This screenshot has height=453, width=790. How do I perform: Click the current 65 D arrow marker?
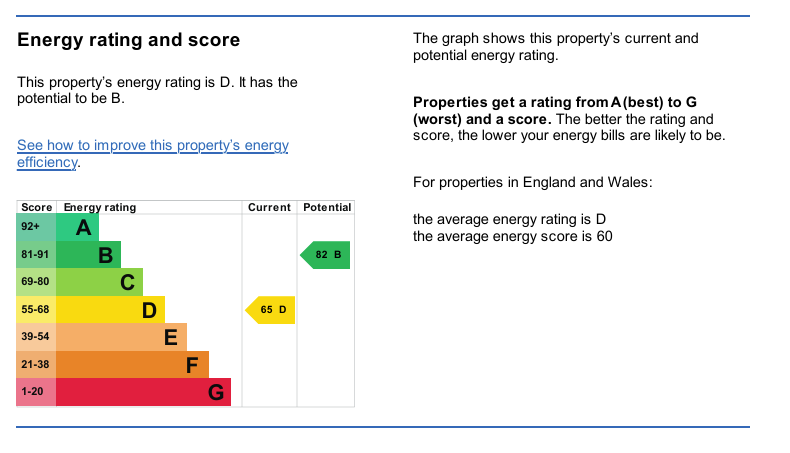pyautogui.click(x=270, y=310)
